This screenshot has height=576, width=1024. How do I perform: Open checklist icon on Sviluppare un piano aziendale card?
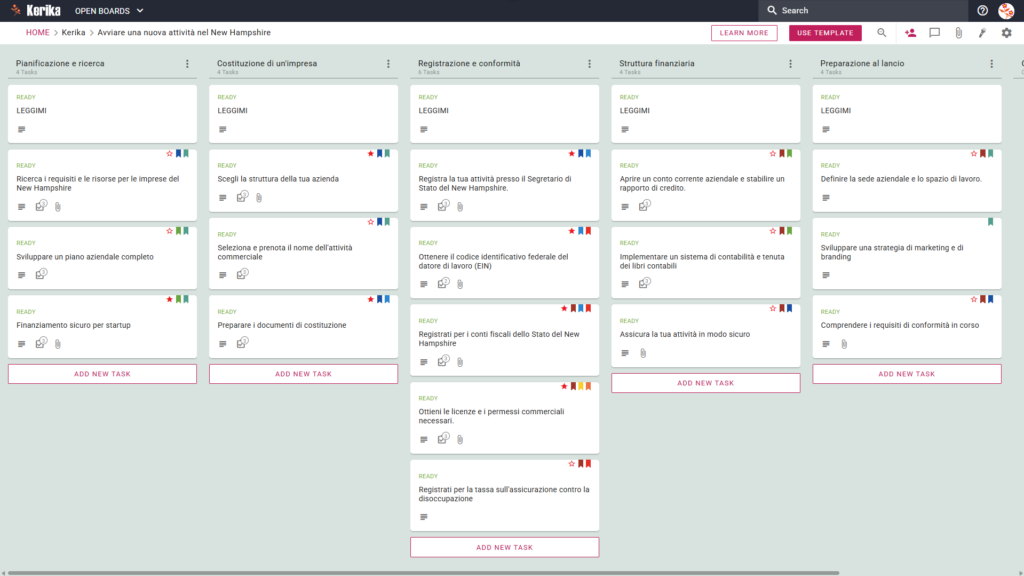click(41, 274)
